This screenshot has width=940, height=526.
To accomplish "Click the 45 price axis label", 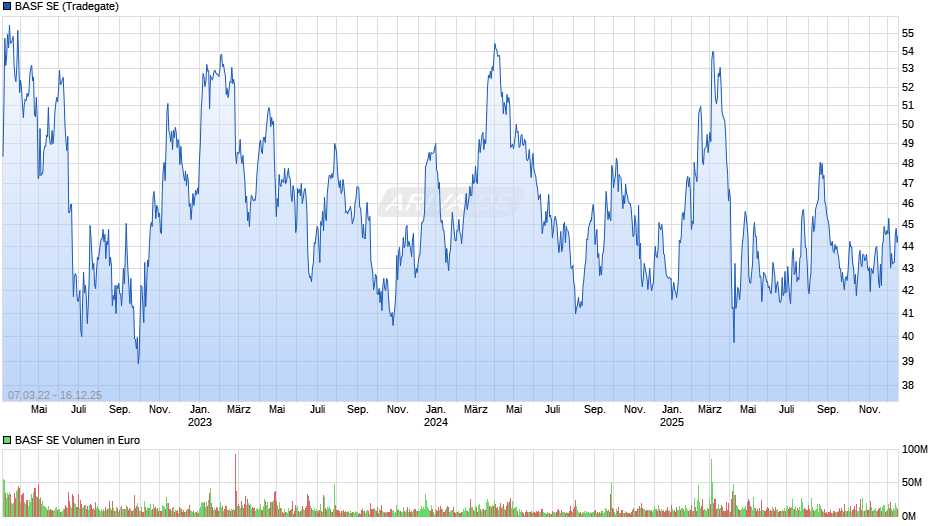I will (x=908, y=225).
